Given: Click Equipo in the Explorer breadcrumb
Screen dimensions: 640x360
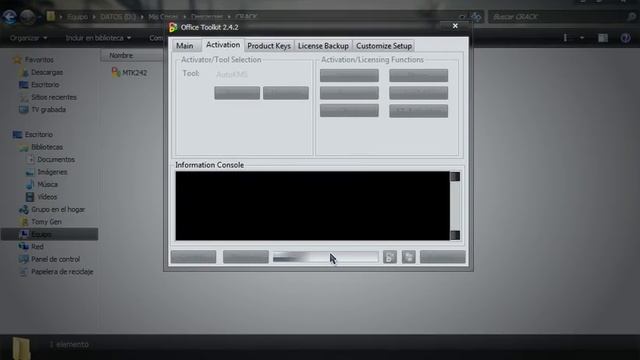Looking at the screenshot, I should (x=77, y=17).
